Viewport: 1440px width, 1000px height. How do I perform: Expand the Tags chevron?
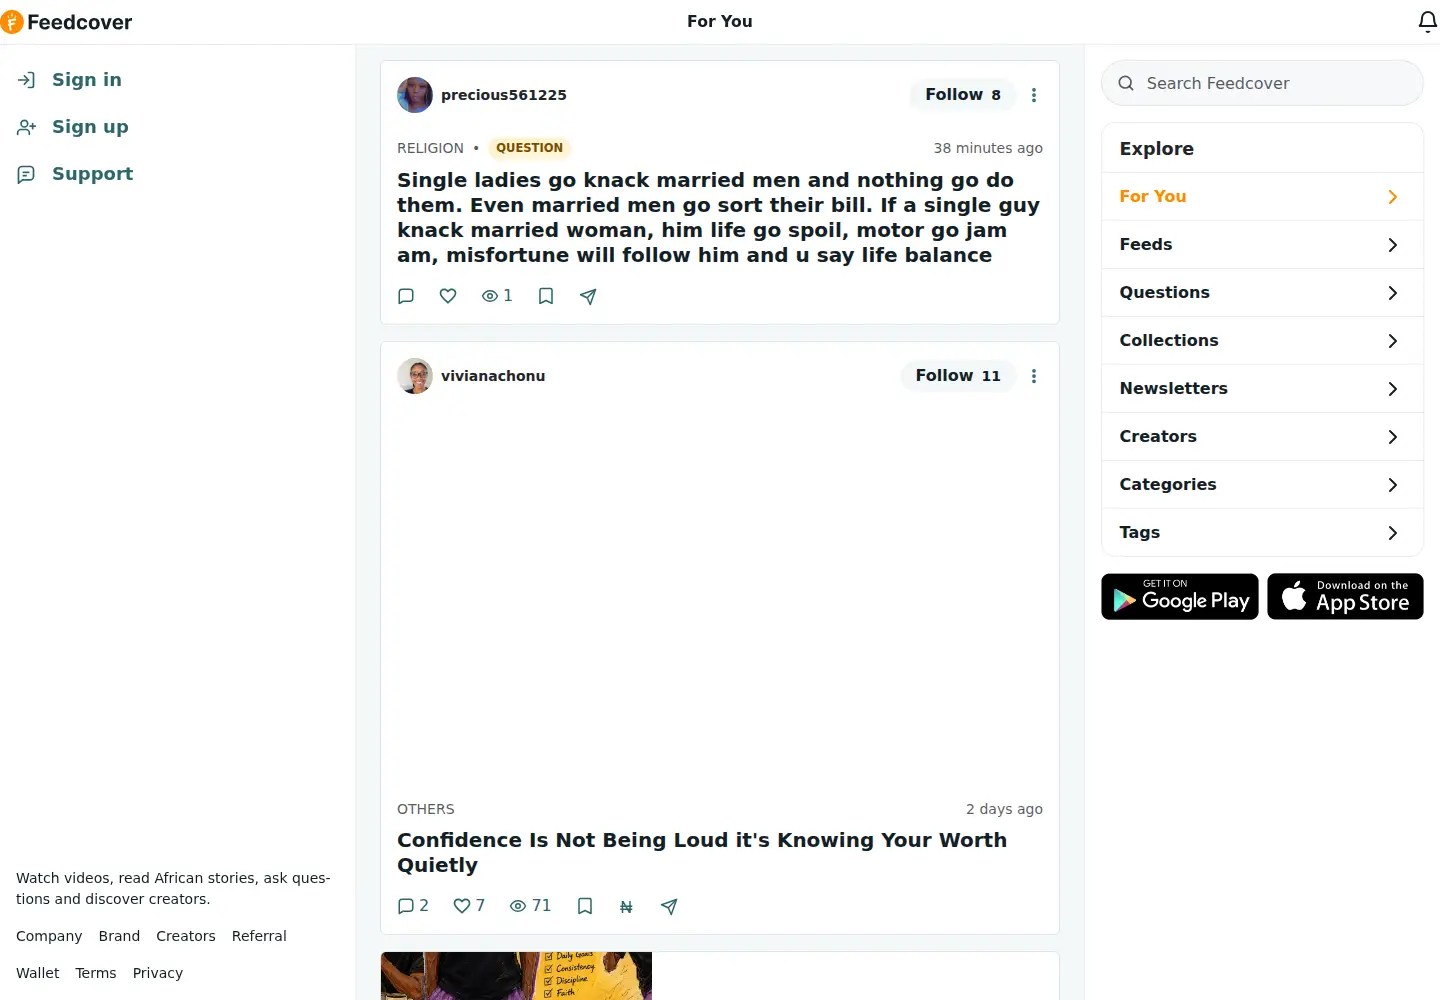pyautogui.click(x=1392, y=533)
